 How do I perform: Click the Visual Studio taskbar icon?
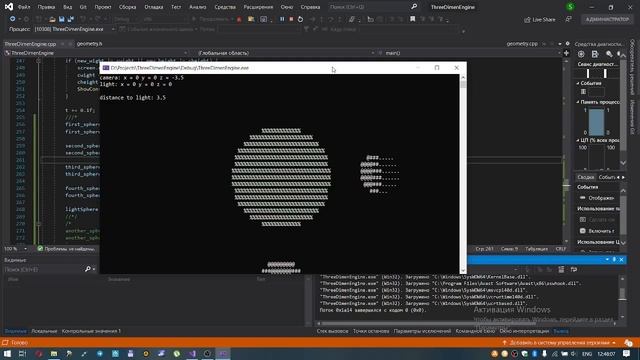[192, 353]
